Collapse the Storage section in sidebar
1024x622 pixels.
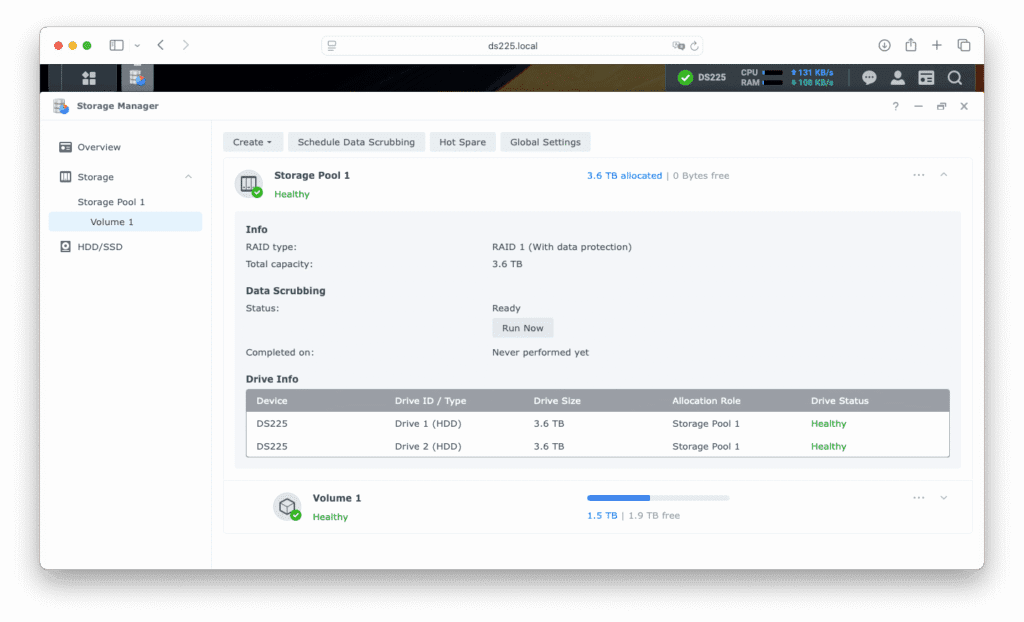click(x=188, y=177)
